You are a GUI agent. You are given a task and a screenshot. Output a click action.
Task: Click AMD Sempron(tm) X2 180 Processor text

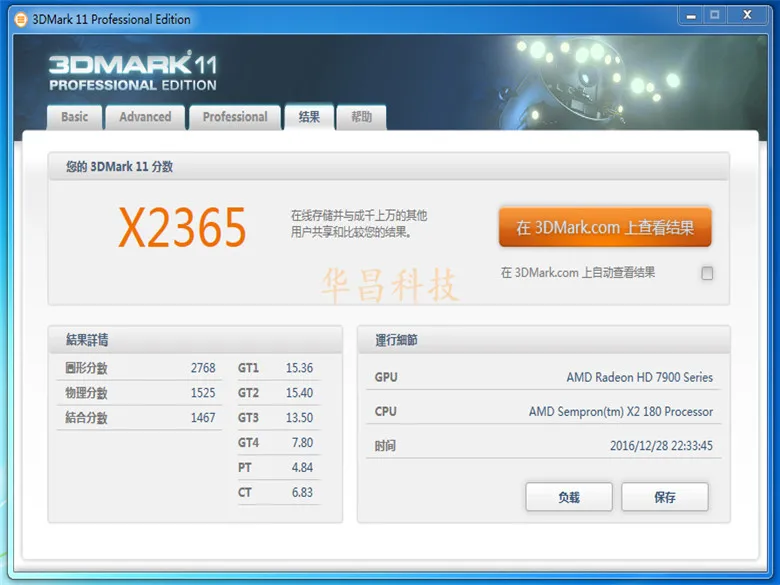621,412
